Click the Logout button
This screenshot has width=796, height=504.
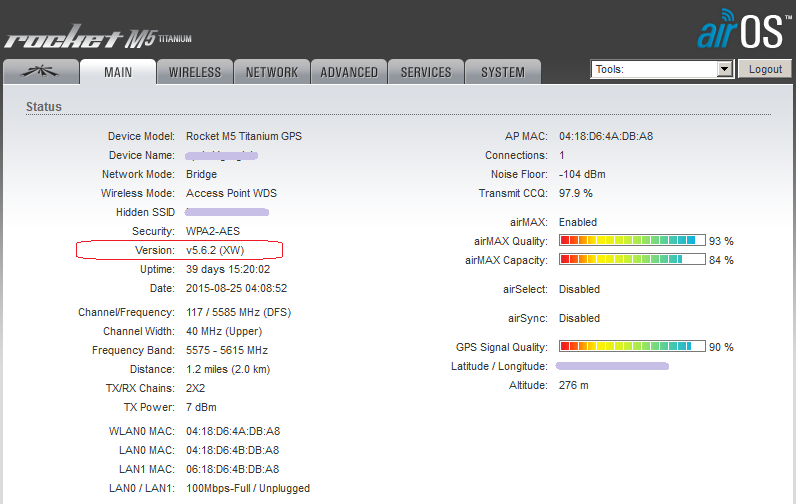765,69
